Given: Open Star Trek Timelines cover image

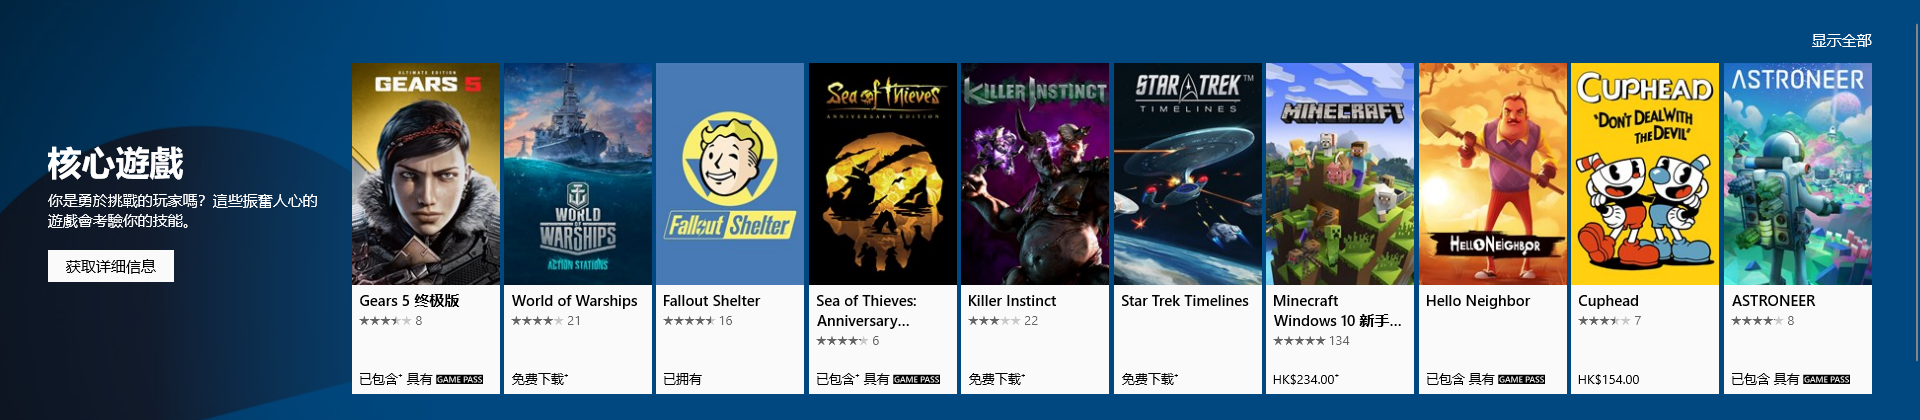Looking at the screenshot, I should 1188,174.
